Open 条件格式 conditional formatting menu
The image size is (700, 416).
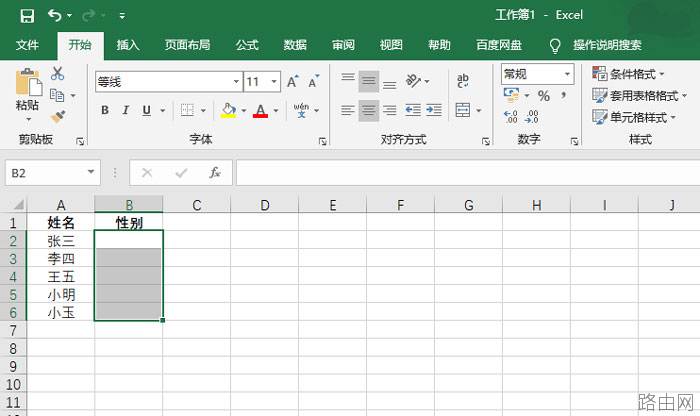(x=628, y=74)
